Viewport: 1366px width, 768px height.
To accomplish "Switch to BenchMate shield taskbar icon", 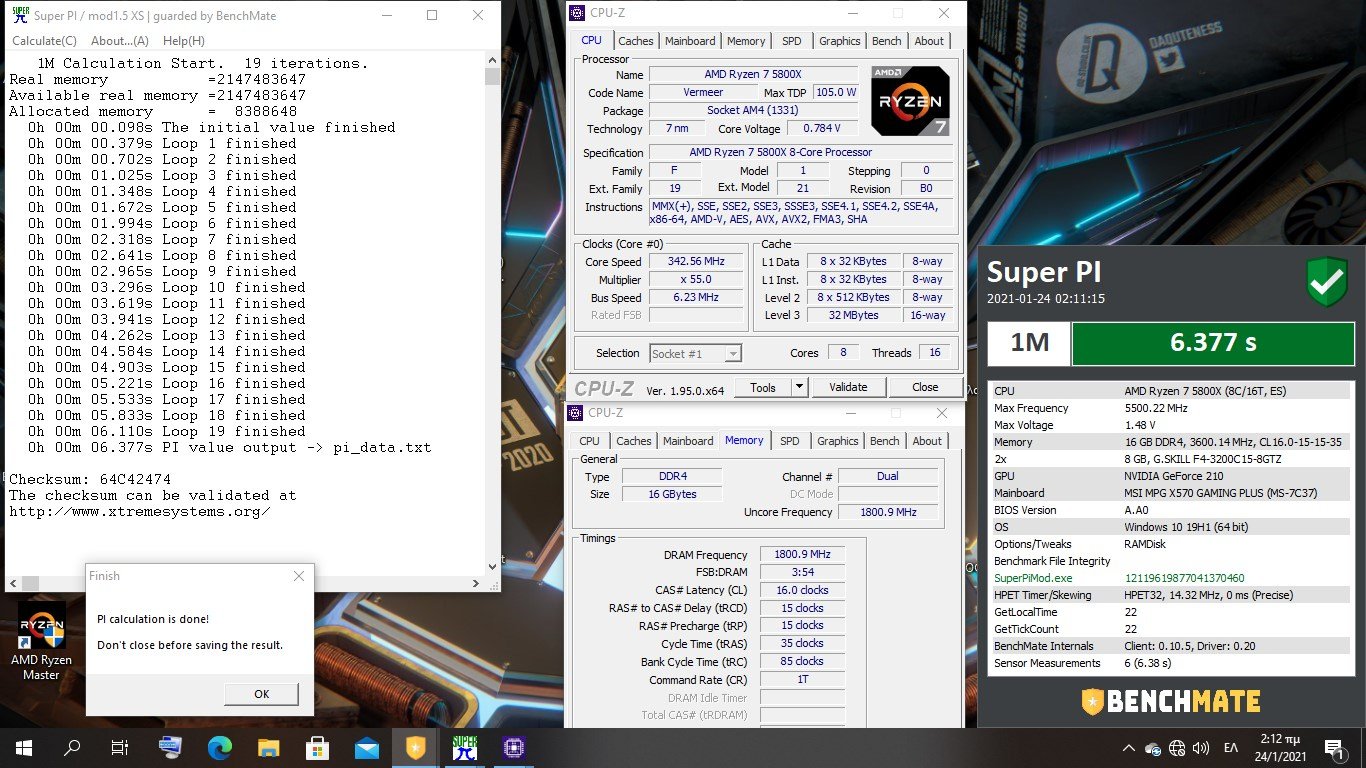I will point(415,747).
